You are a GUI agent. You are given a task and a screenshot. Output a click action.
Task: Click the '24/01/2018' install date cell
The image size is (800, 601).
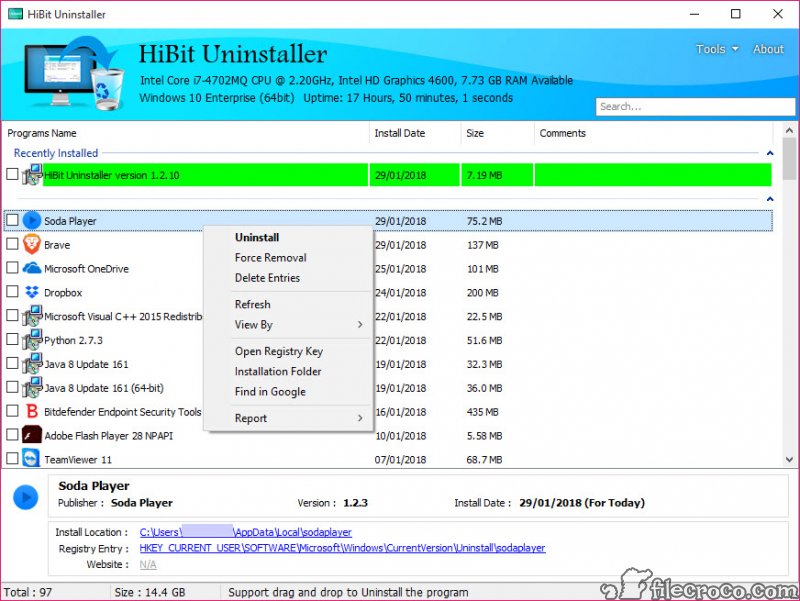coord(401,292)
